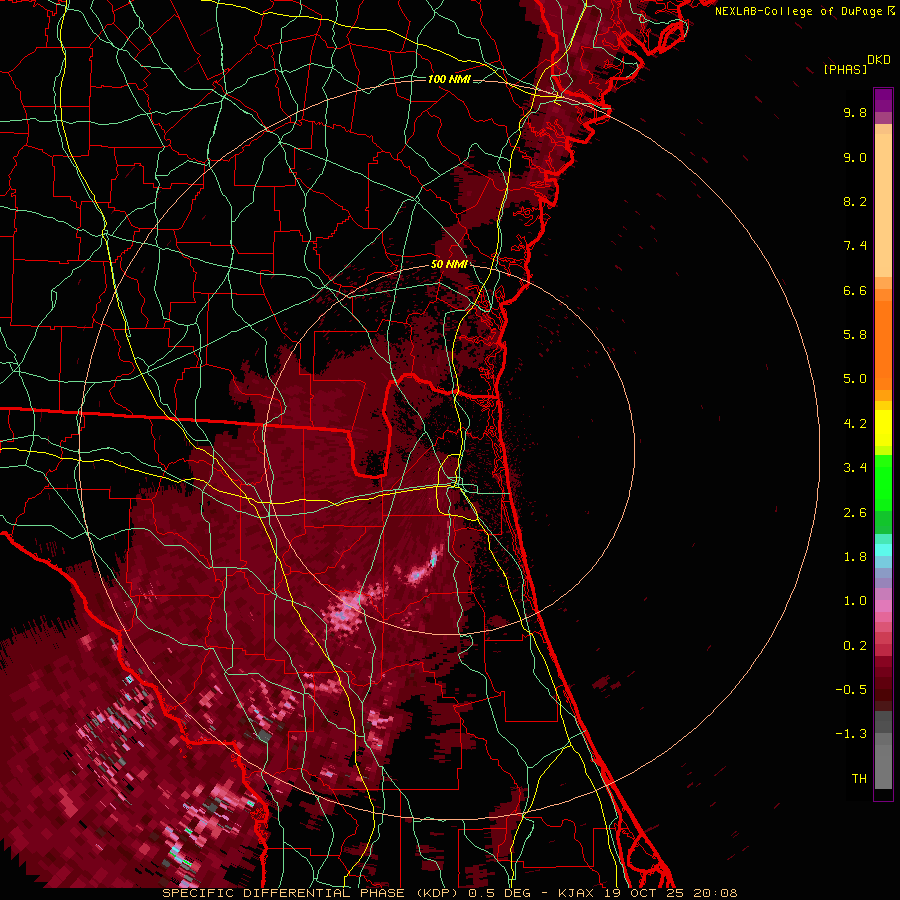The height and width of the screenshot is (900, 900).
Task: Click the 7.4 legend value
Action: click(855, 246)
